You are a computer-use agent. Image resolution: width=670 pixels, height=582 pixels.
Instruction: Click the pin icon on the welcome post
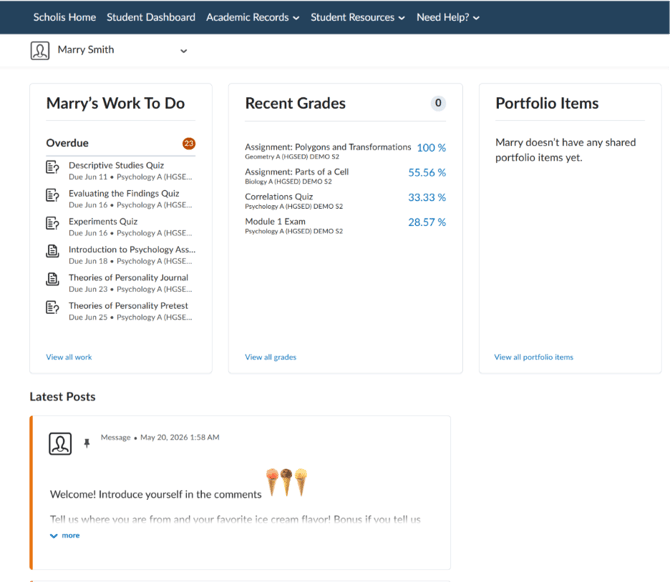click(x=87, y=443)
